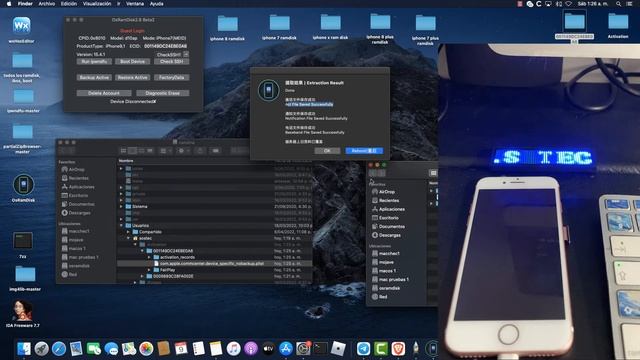Expand the 0006893C28FA002E folder
640x360 pixels.
pyautogui.click(x=142, y=276)
